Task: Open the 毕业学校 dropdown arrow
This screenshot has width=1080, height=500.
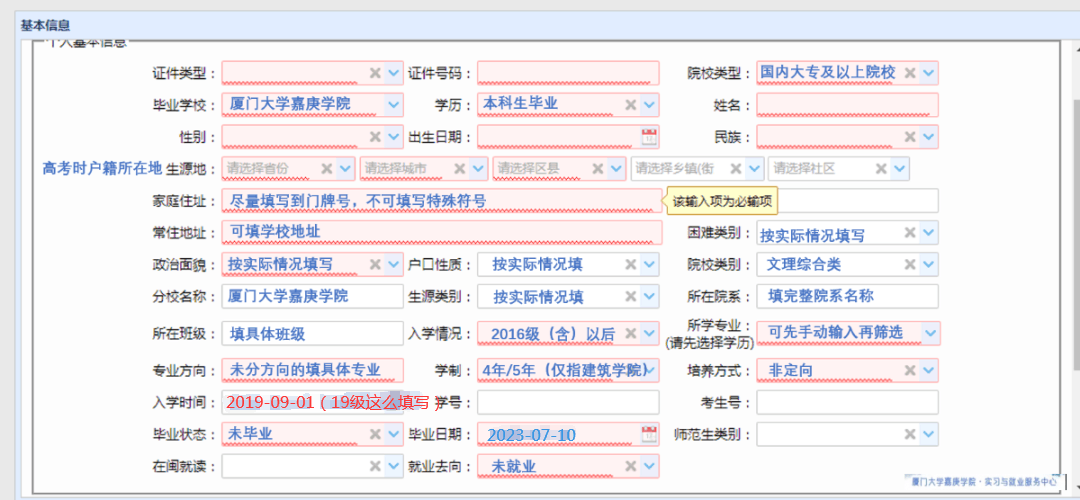Action: pos(394,105)
